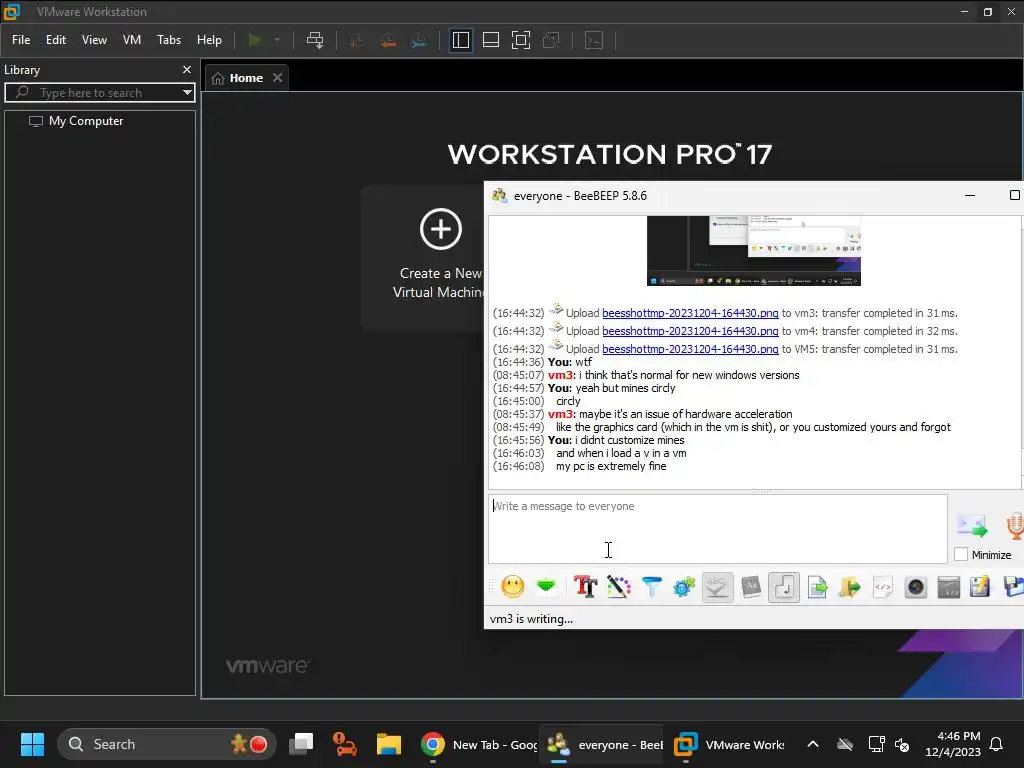1024x768 pixels.
Task: Click the dark window toolbar icon in BeeBEEP
Action: click(948, 586)
